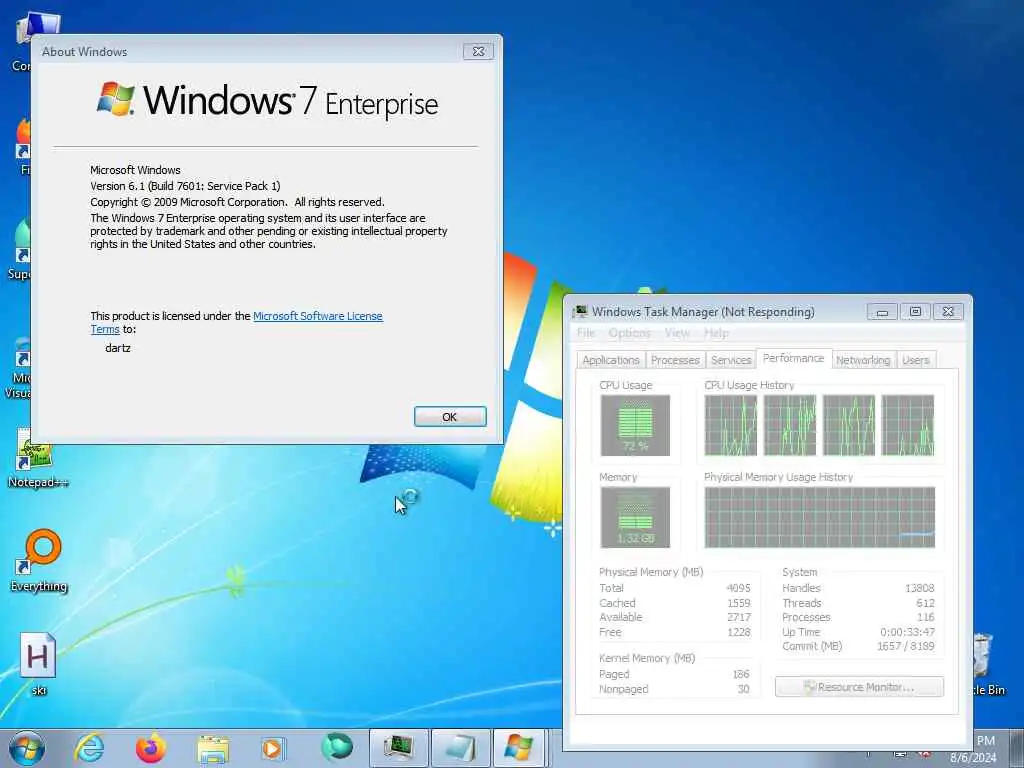This screenshot has width=1024, height=768.
Task: Open Windows Media Player taskbar icon
Action: 273,748
